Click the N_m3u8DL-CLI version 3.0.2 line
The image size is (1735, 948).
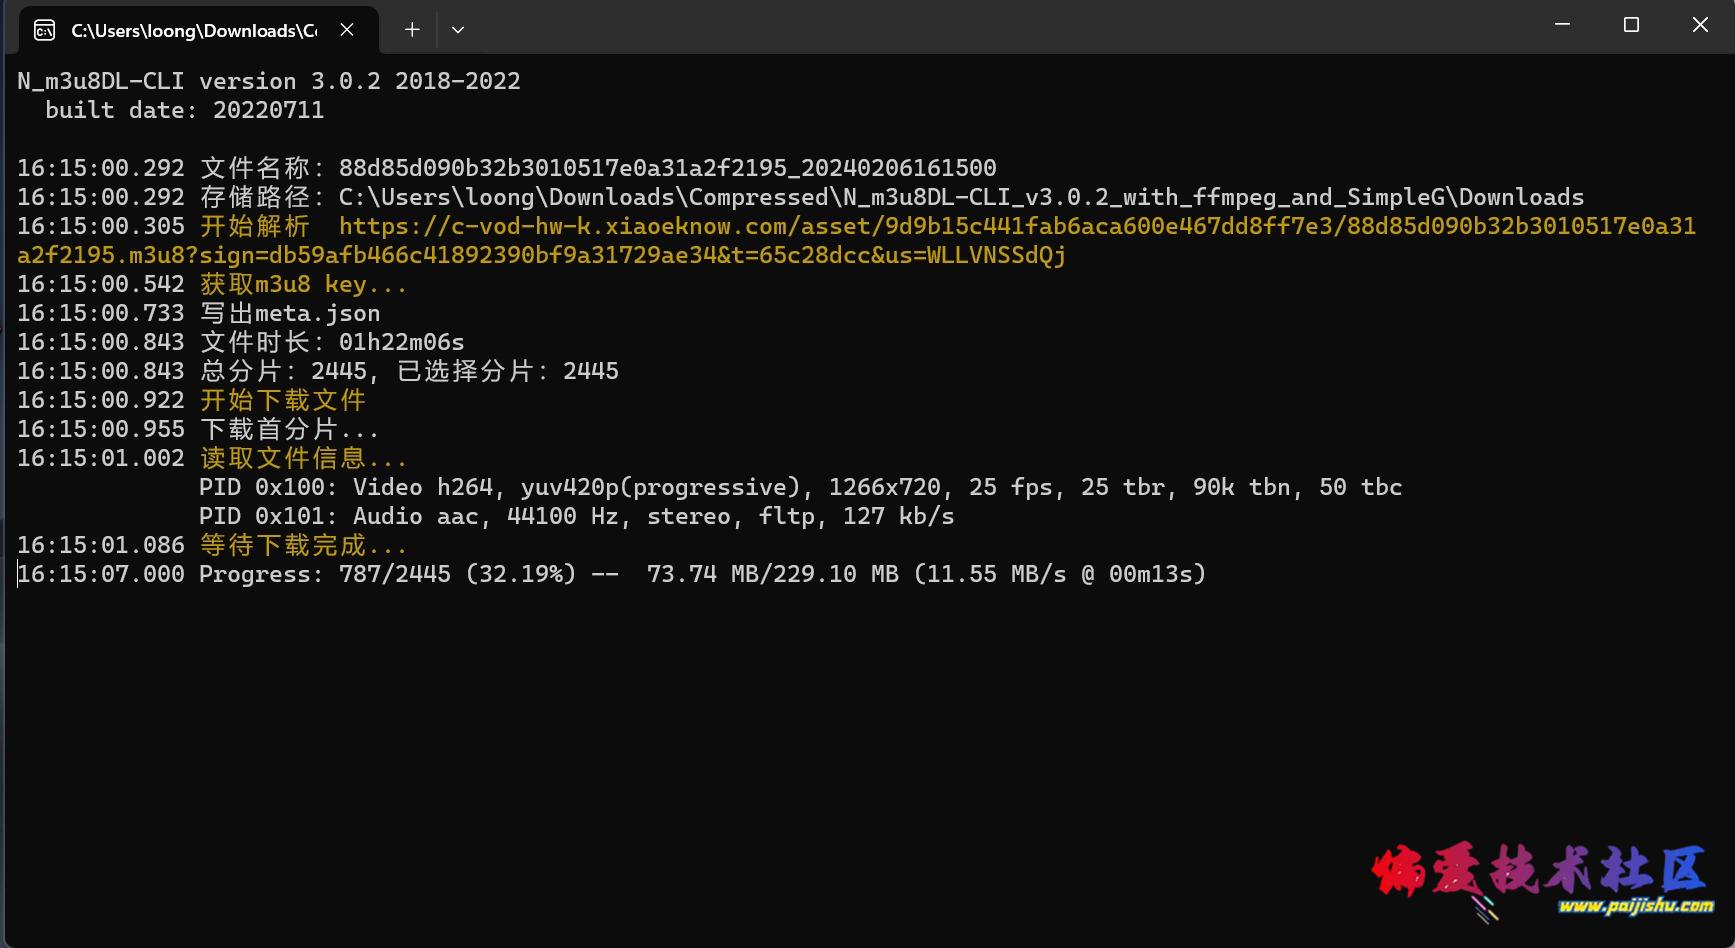269,81
